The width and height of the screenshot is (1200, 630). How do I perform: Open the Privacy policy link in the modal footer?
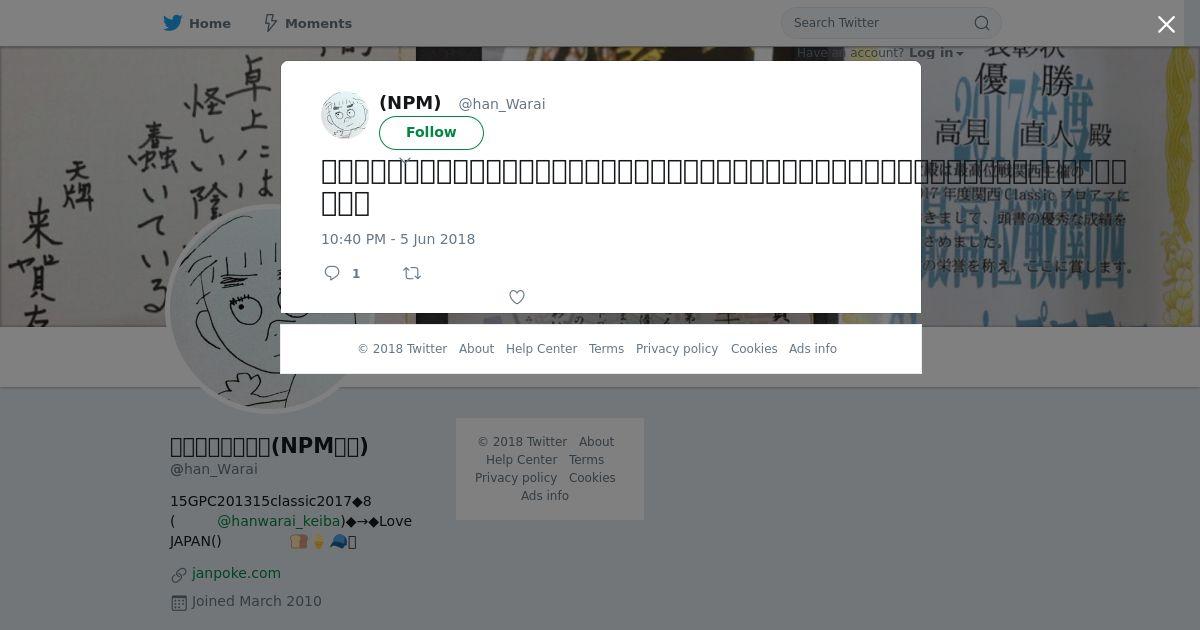click(677, 349)
